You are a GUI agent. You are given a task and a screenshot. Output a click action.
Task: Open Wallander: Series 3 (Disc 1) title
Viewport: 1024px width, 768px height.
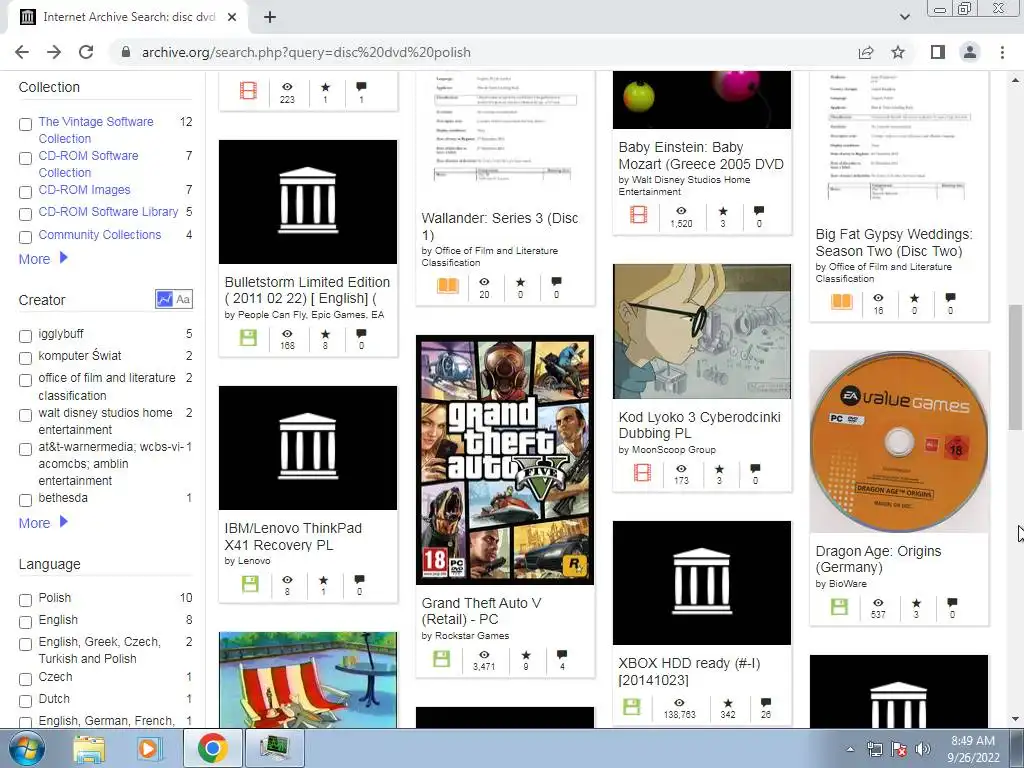[x=500, y=226]
